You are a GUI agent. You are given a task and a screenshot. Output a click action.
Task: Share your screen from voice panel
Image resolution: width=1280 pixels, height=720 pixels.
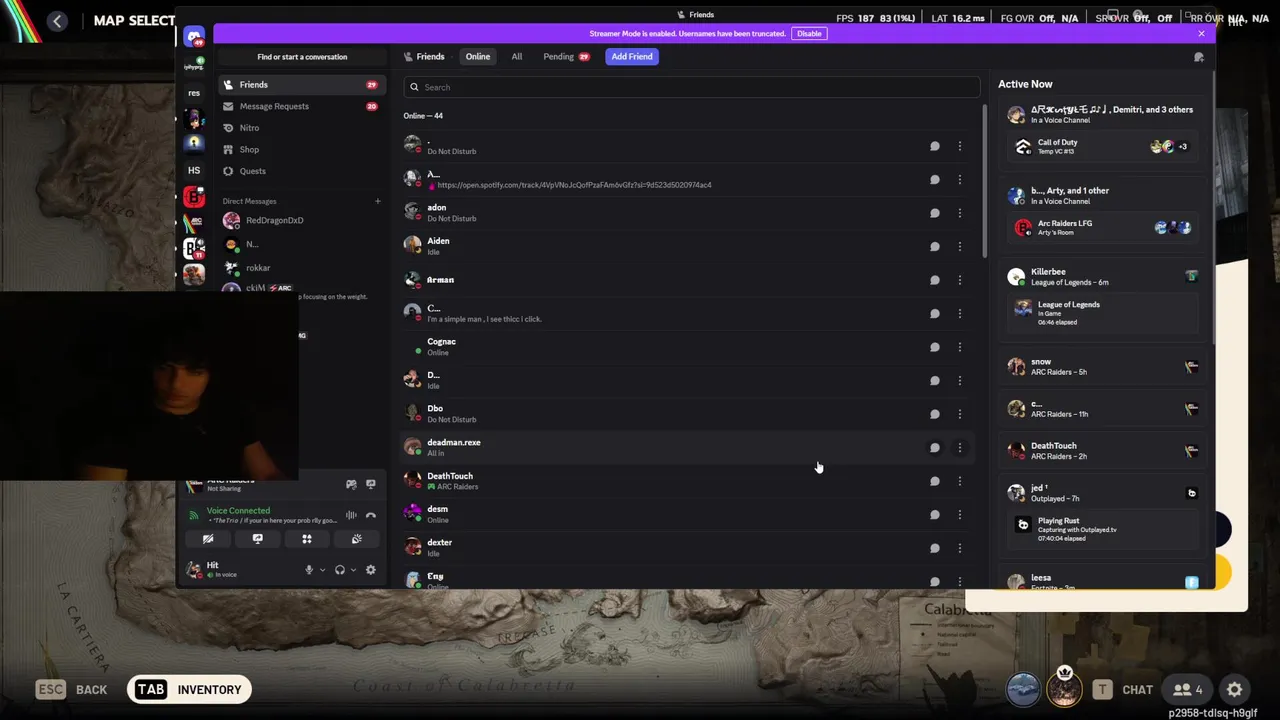(257, 539)
